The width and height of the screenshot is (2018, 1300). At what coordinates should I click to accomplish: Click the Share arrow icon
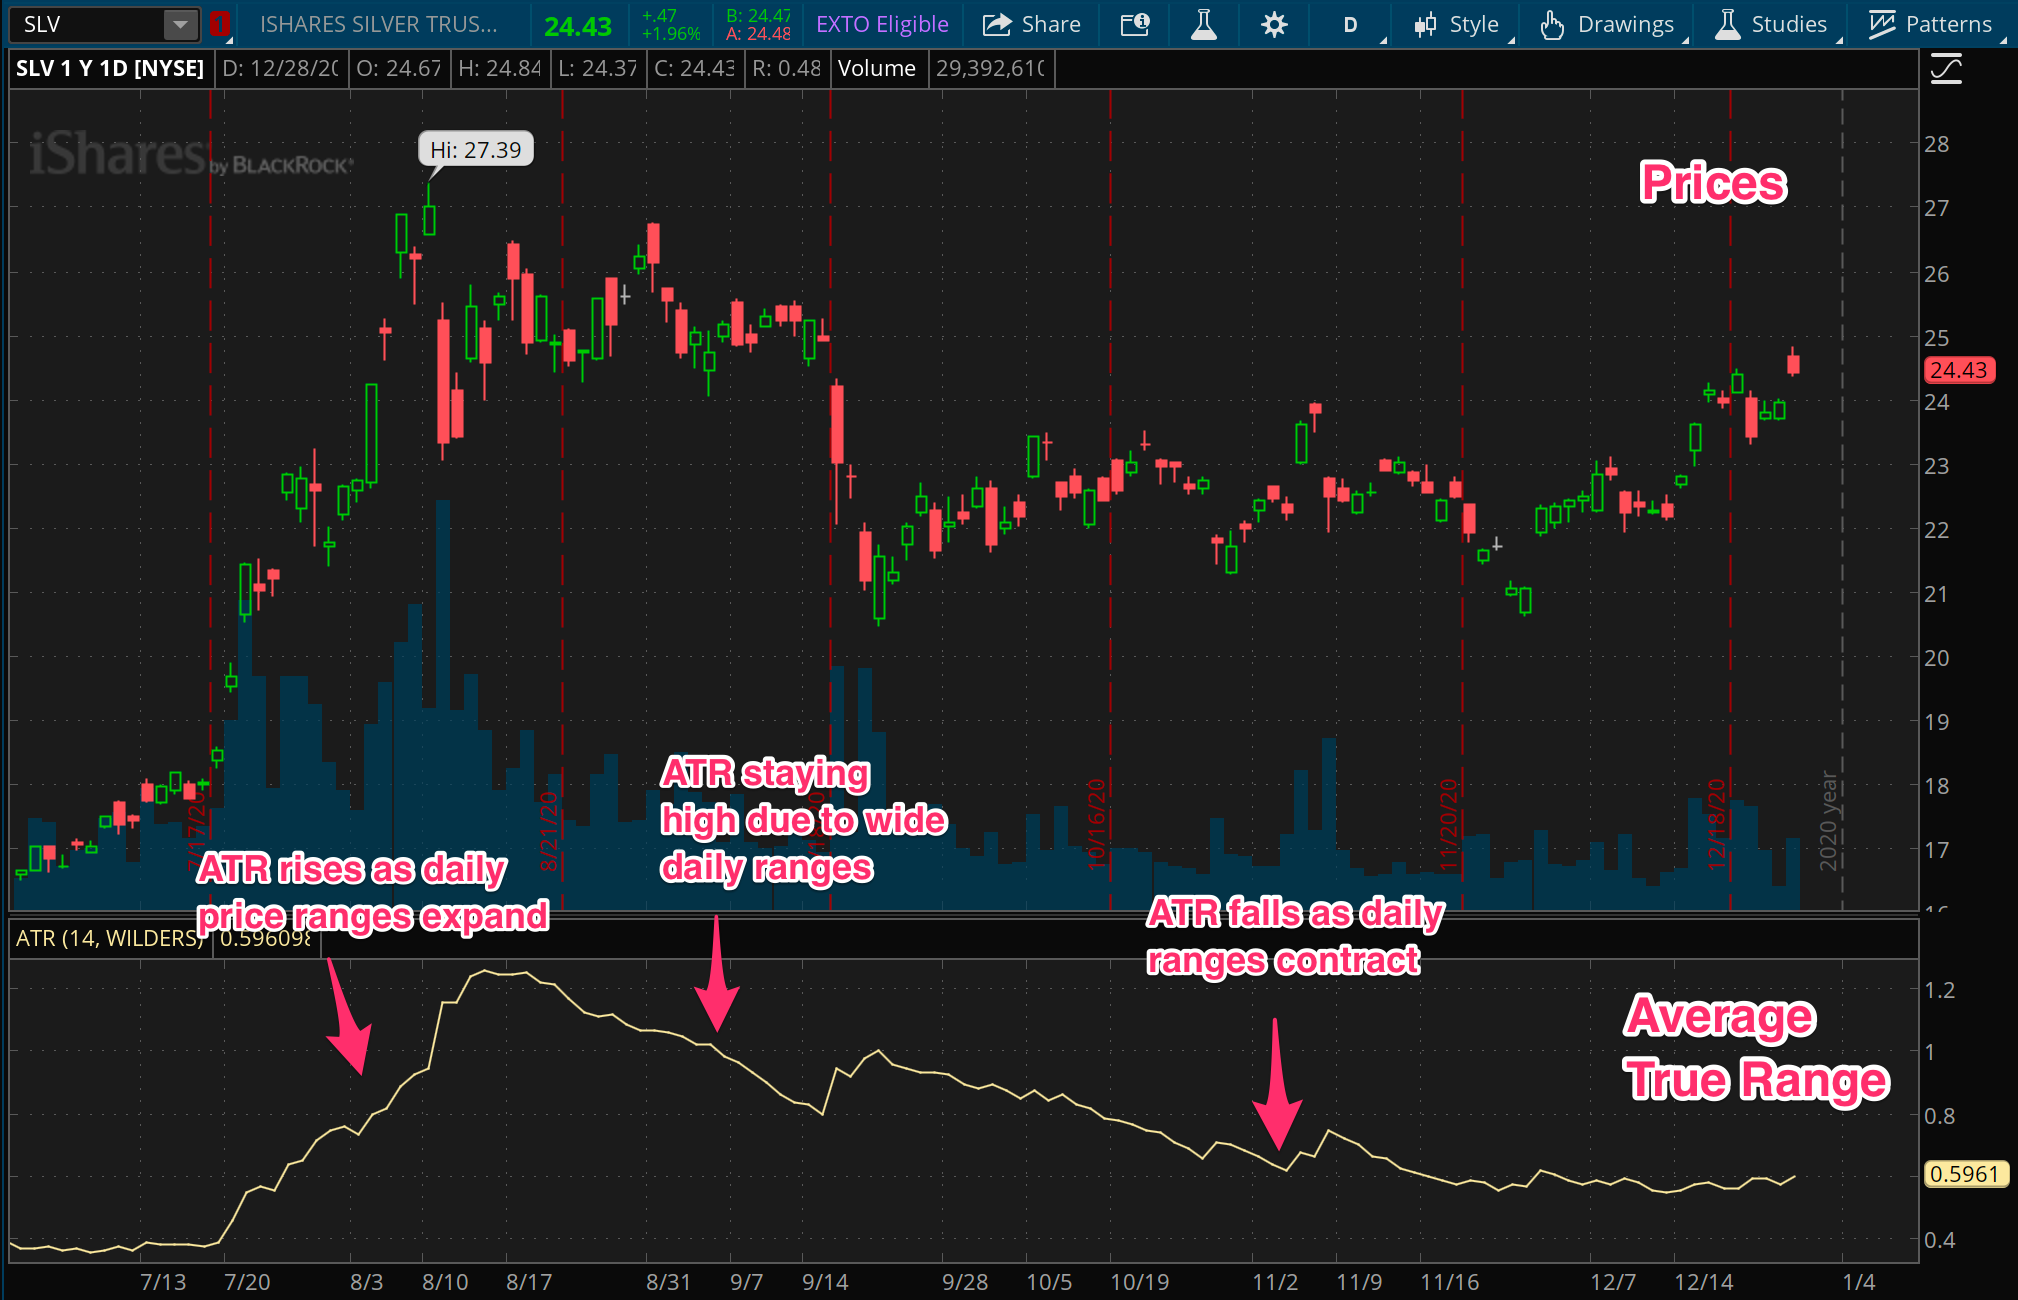point(996,24)
